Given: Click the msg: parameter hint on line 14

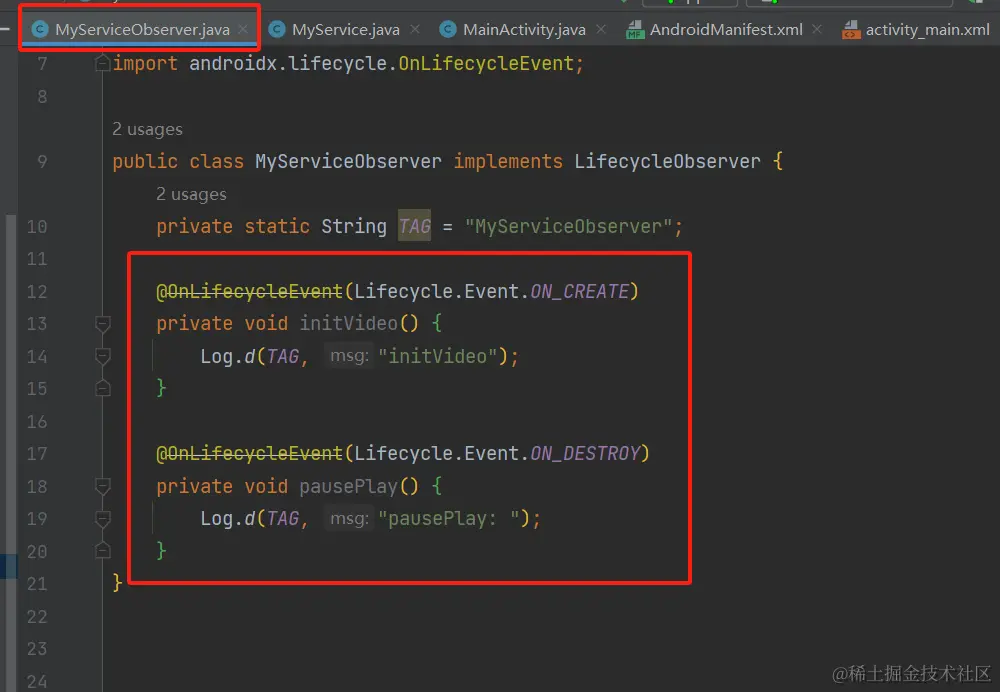Looking at the screenshot, I should 349,355.
